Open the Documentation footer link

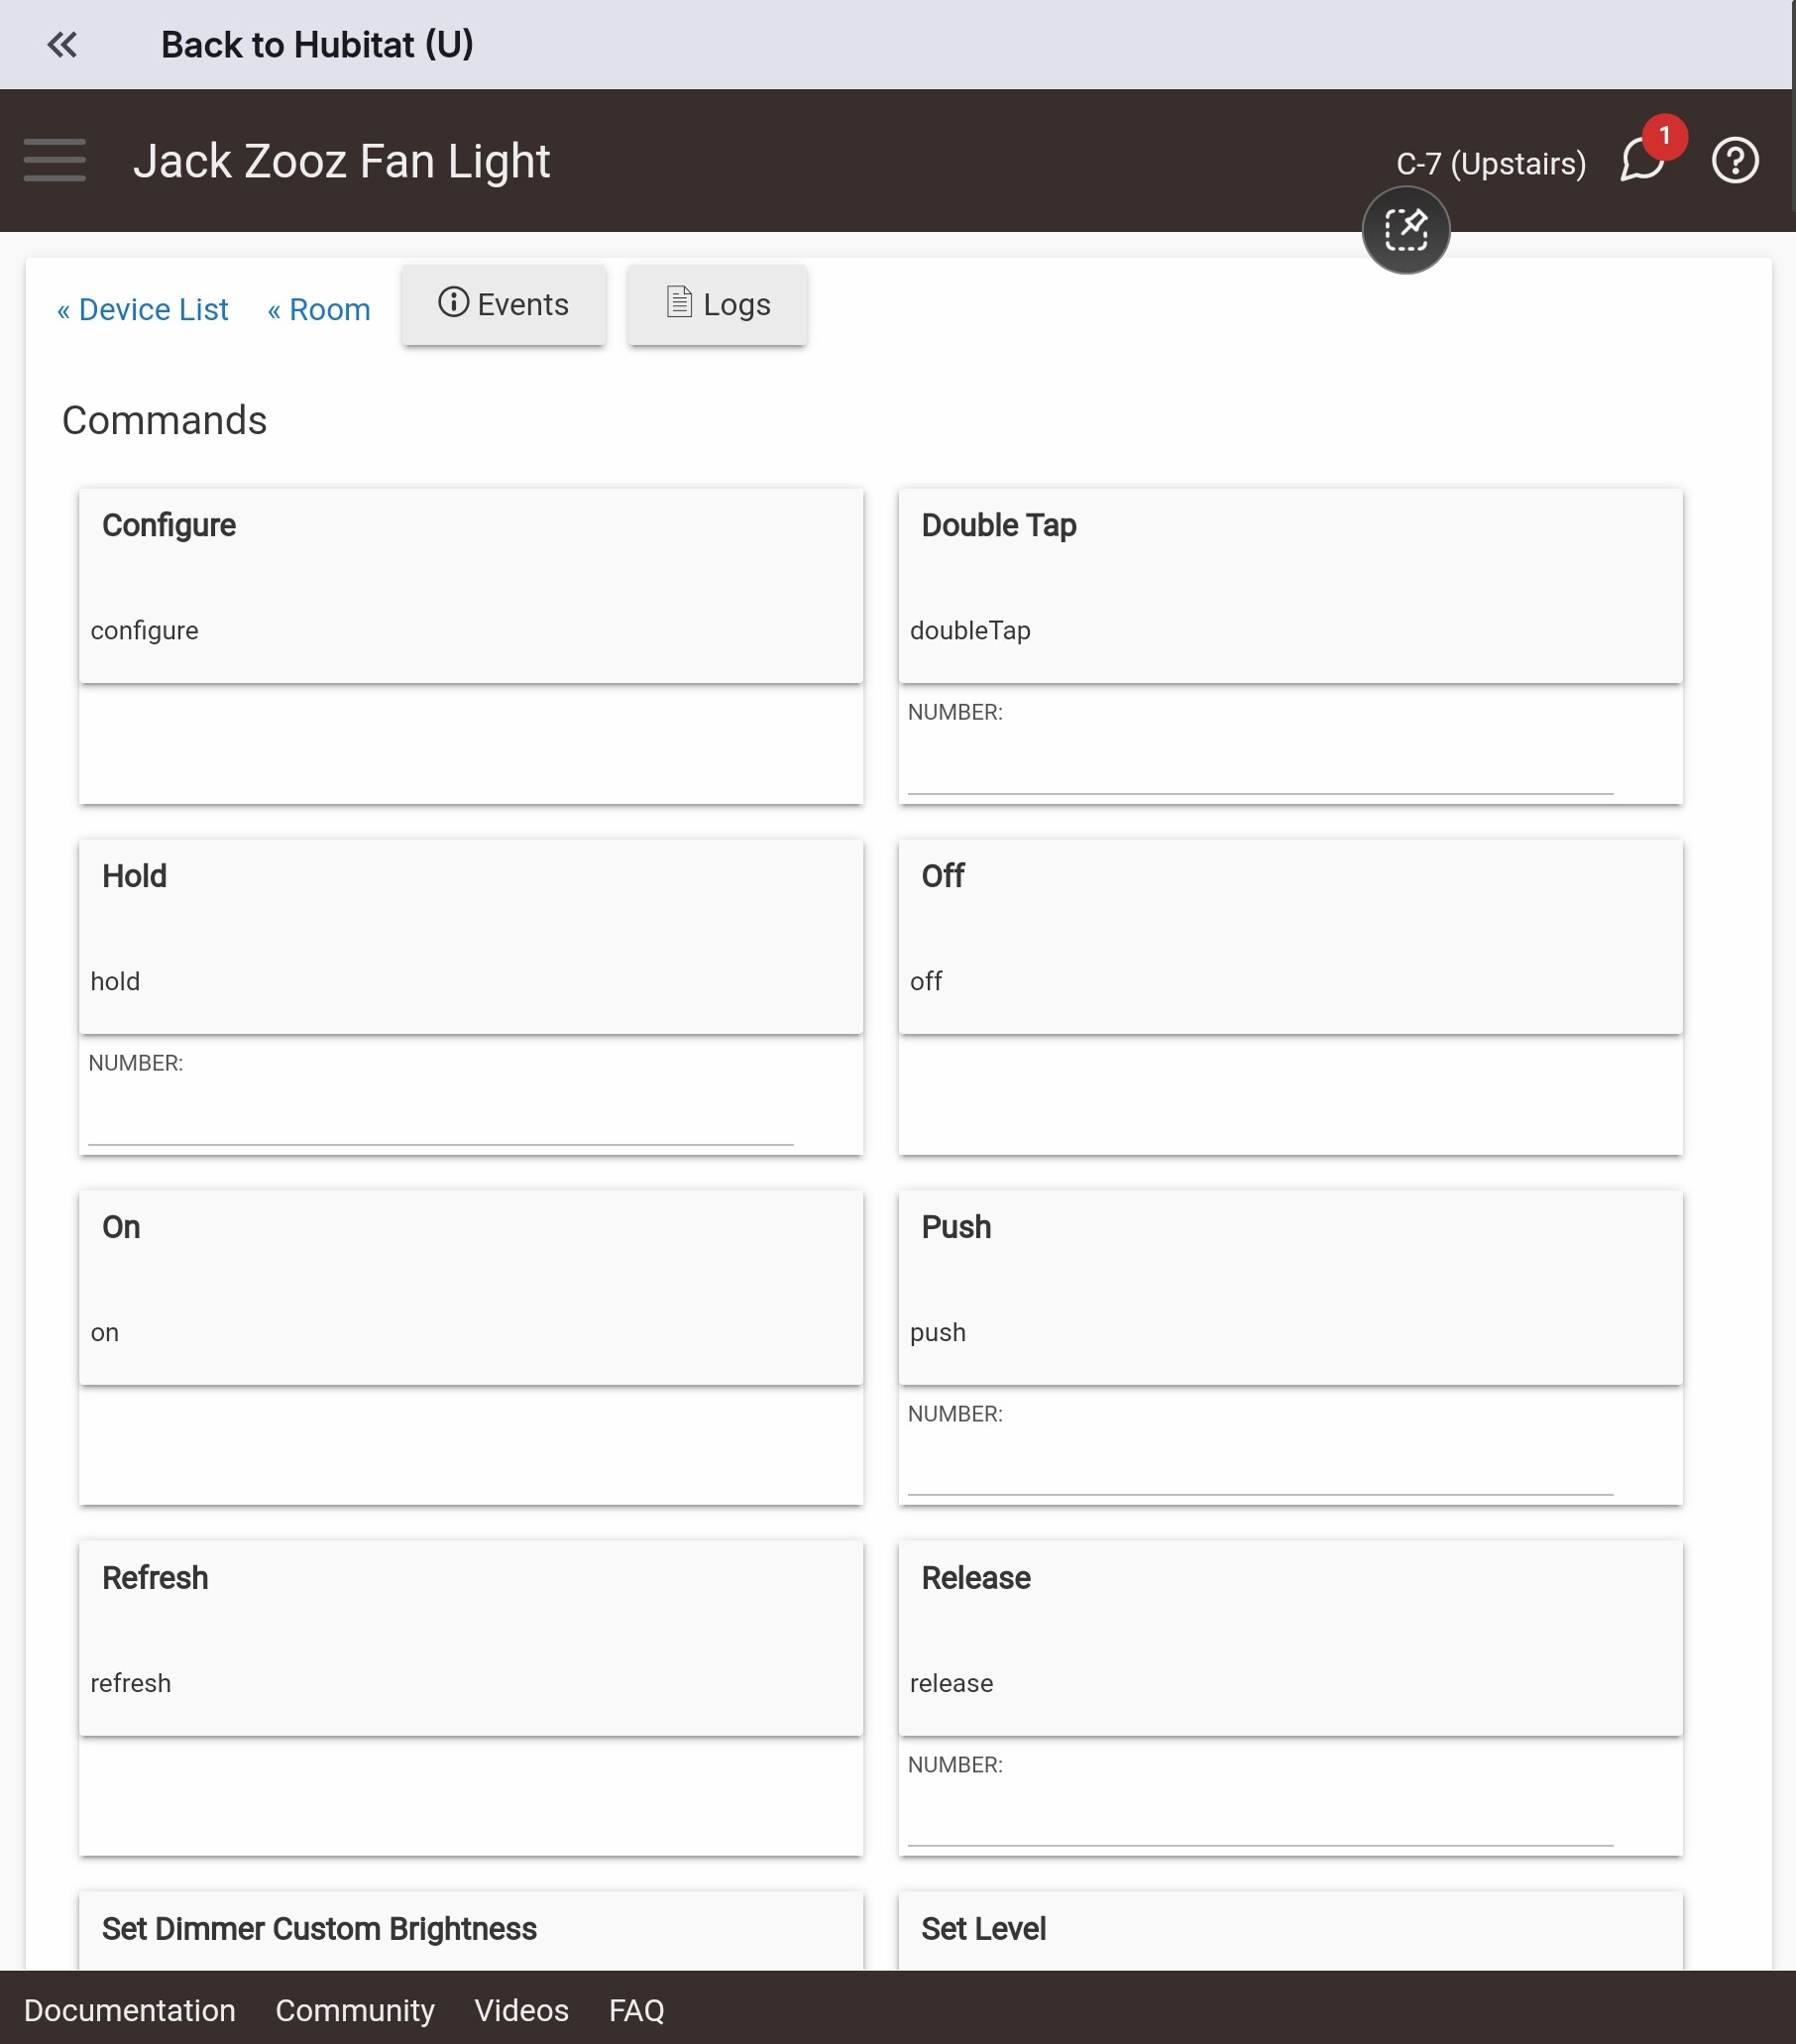(130, 2010)
